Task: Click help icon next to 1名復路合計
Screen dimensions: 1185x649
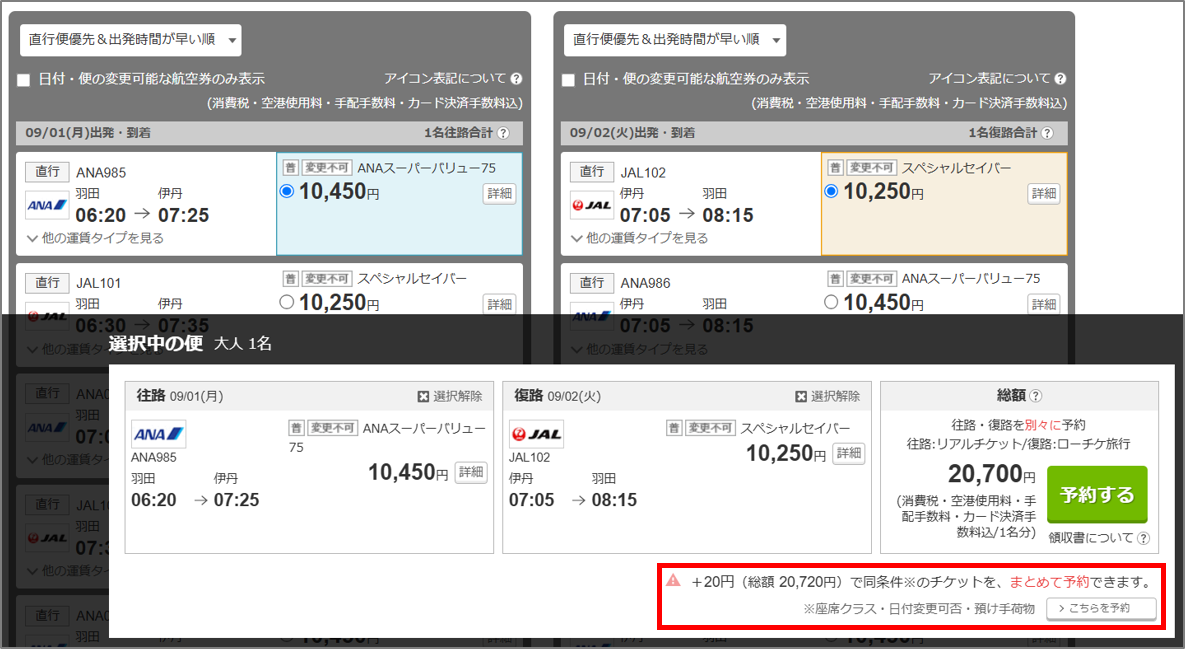Action: (x=1047, y=133)
